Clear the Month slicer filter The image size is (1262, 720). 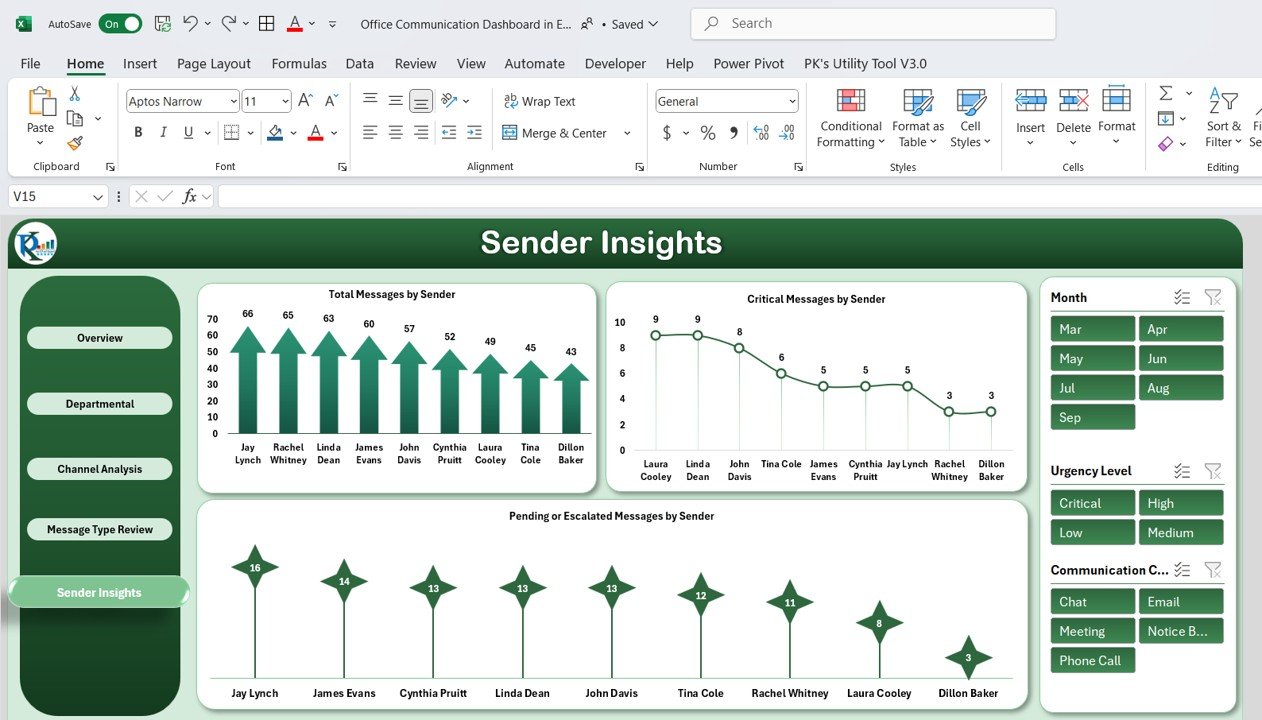click(x=1212, y=297)
